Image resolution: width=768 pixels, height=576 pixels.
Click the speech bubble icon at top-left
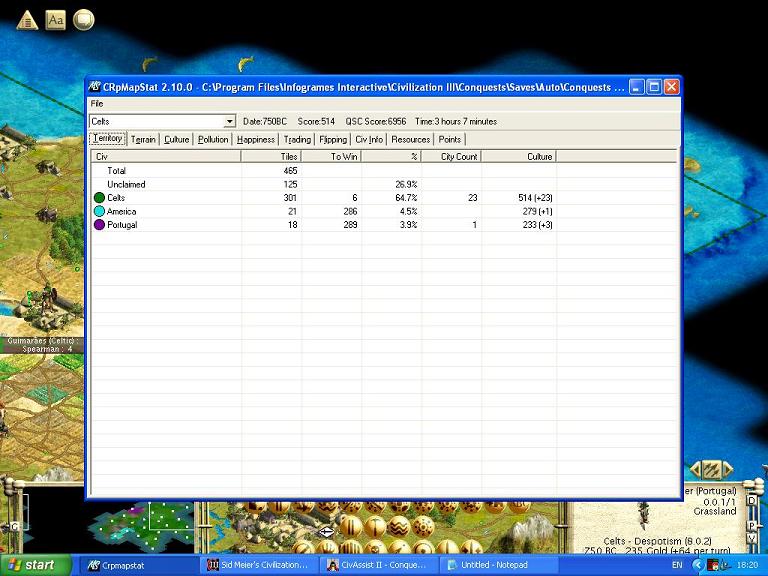84,20
